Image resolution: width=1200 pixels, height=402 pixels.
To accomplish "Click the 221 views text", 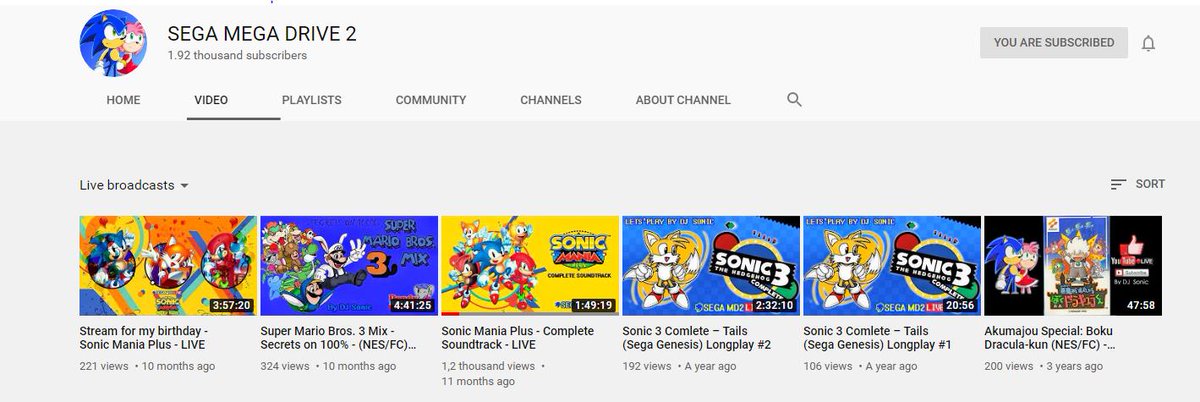I will 104,366.
